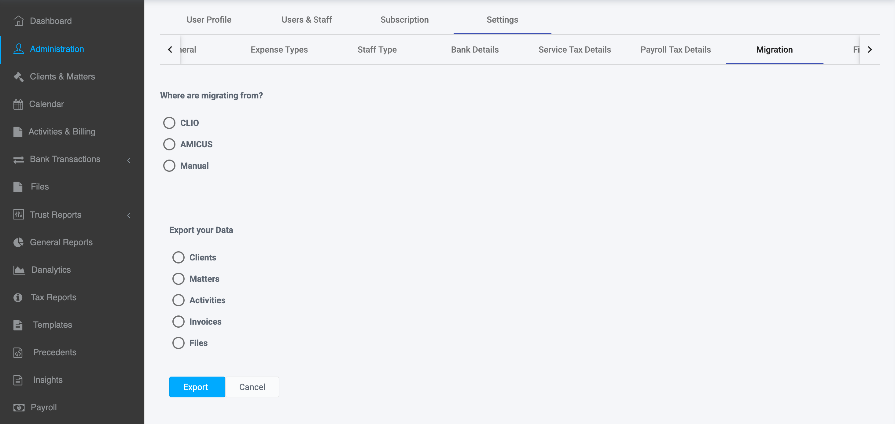This screenshot has width=895, height=424.
Task: Select Files for data export
Action: pos(178,343)
